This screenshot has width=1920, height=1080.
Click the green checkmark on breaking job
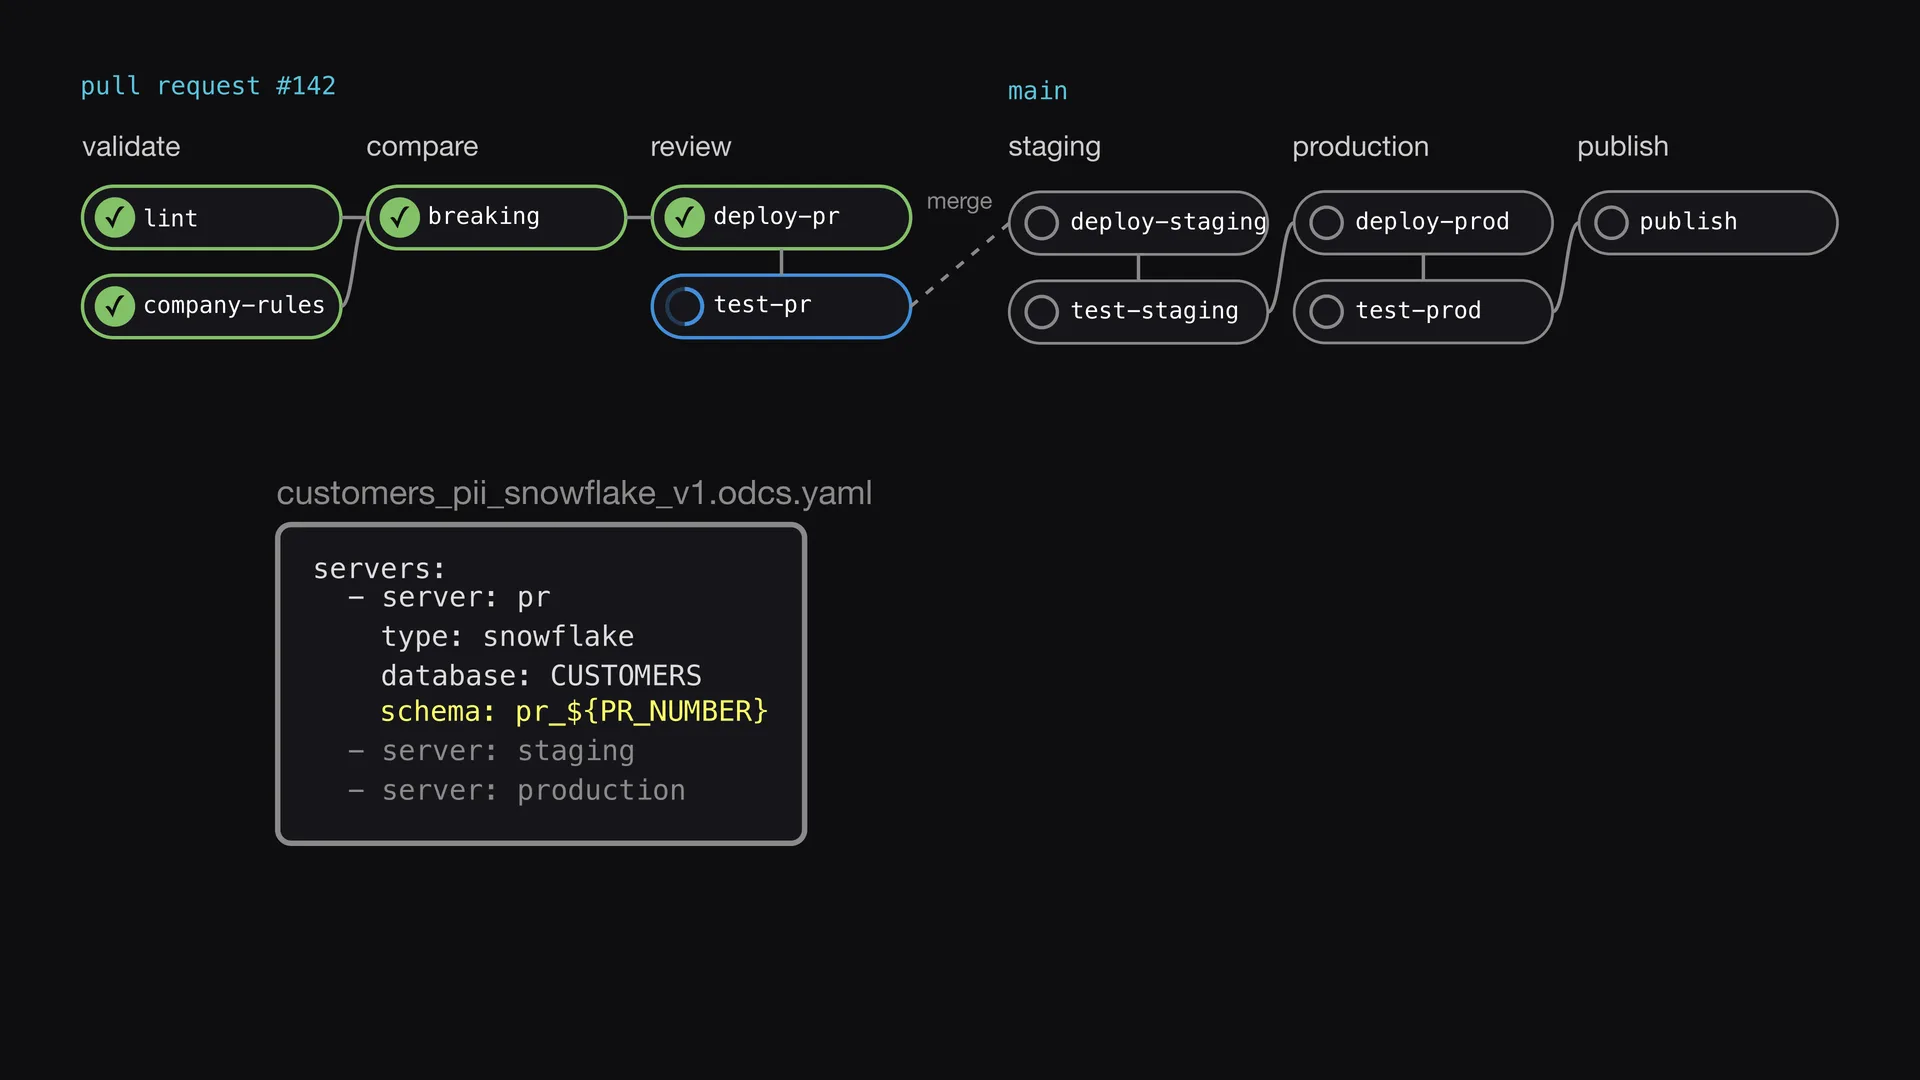(x=400, y=217)
